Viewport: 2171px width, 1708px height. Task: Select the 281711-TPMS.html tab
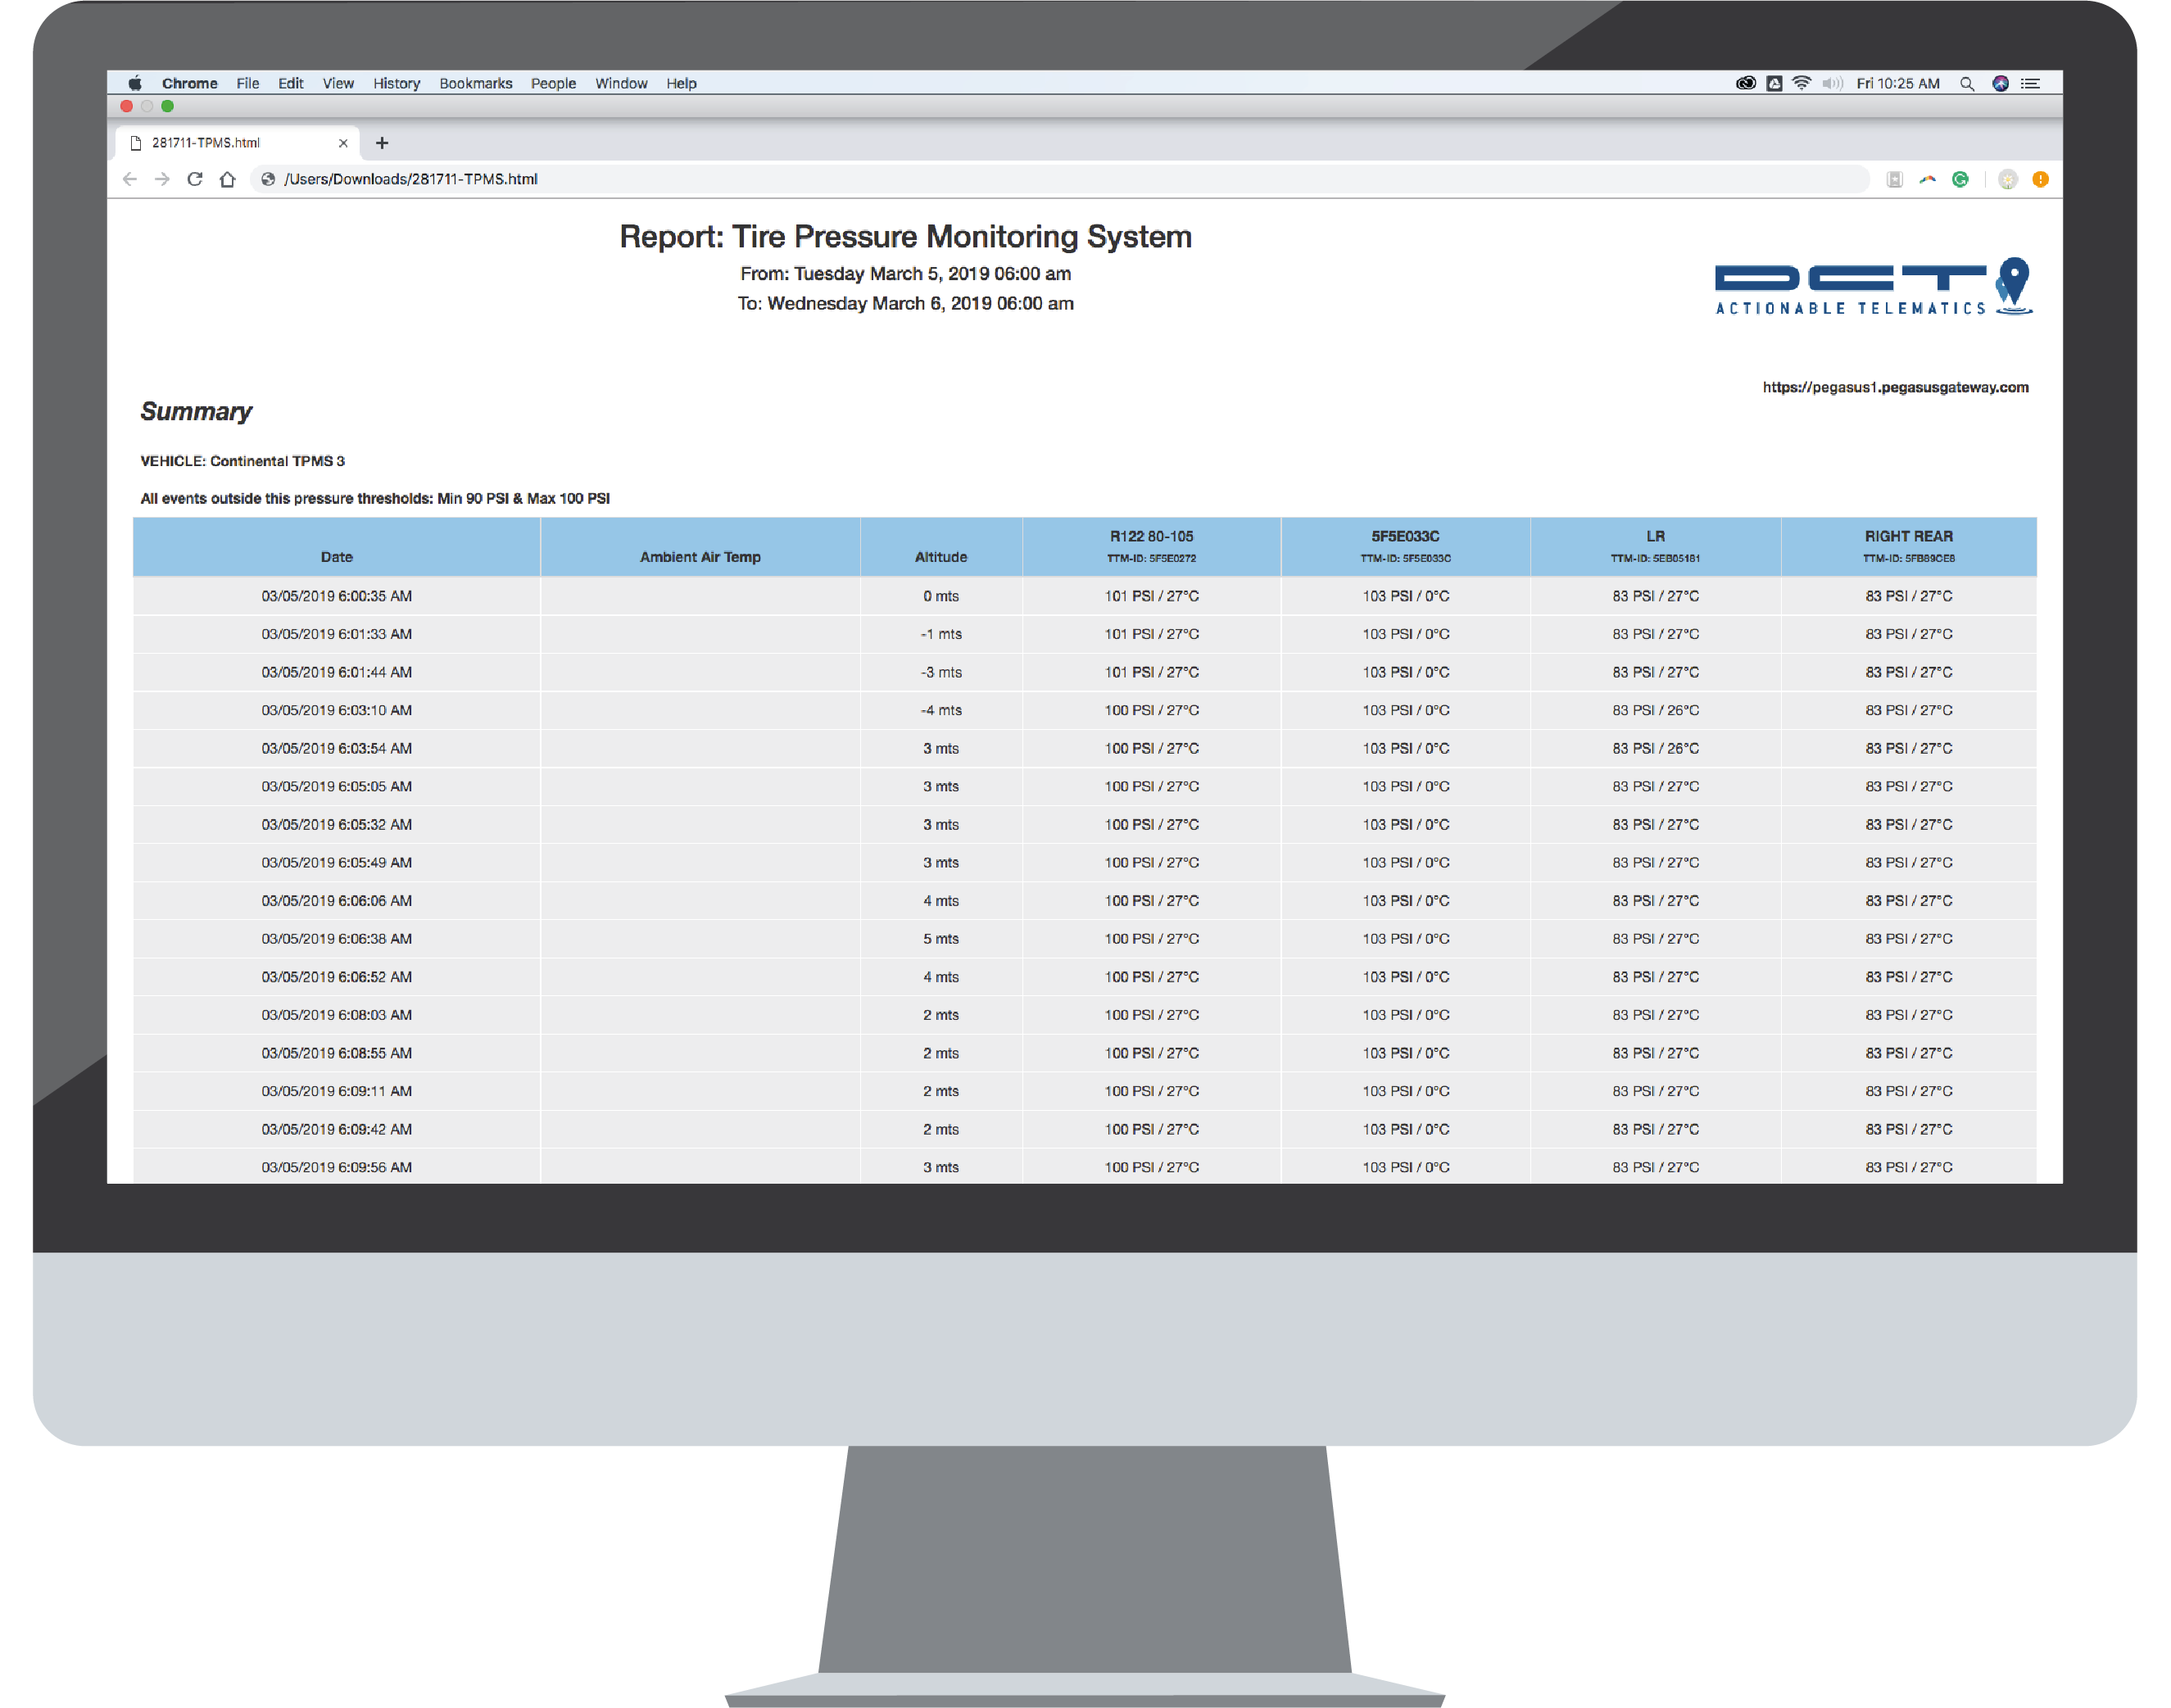click(x=236, y=143)
